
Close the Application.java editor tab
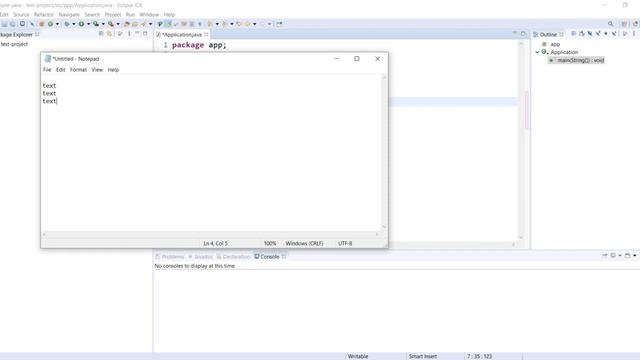click(x=206, y=34)
